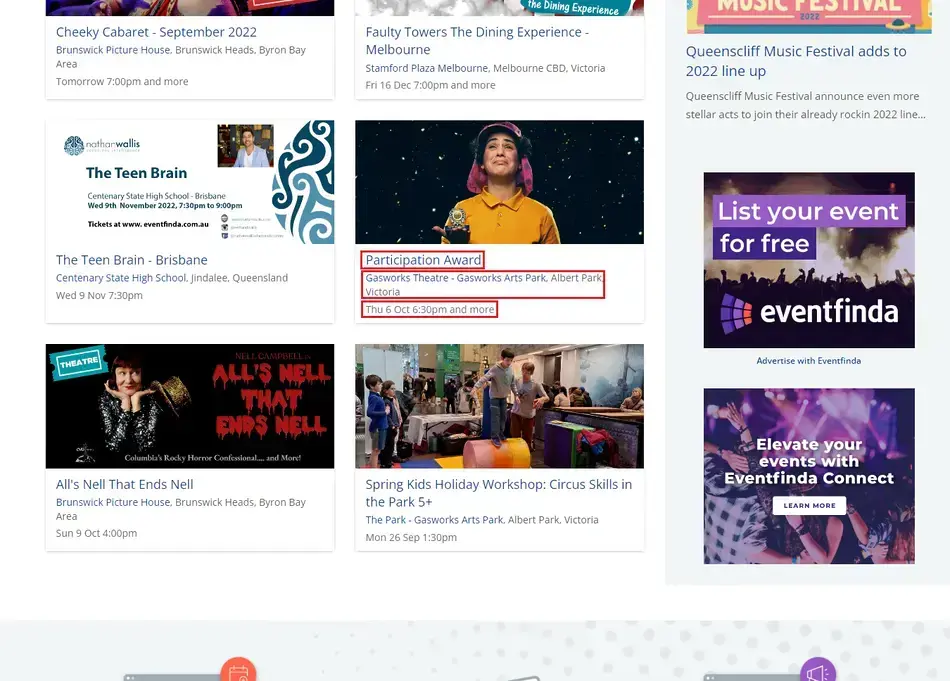The image size is (950, 681).
Task: Open the List your event for free banner
Action: 808,260
